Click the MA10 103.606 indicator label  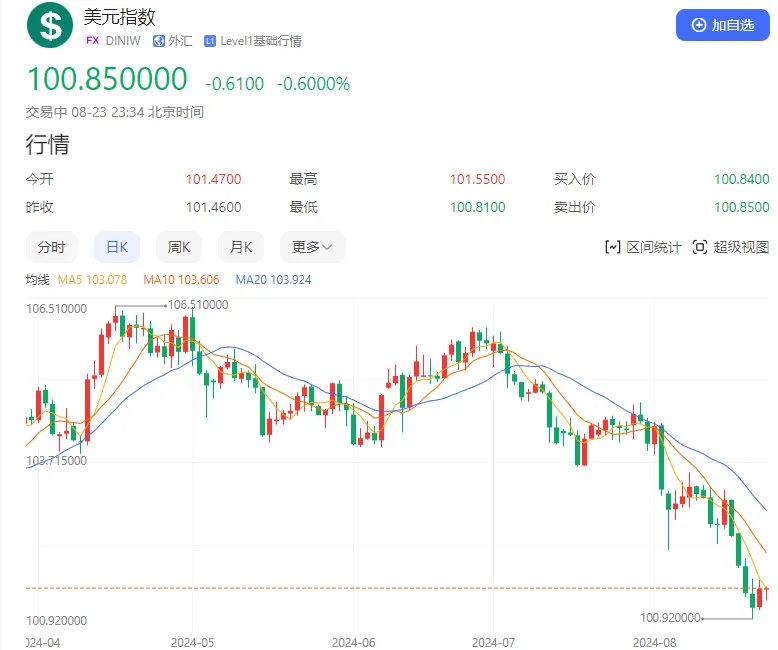(x=181, y=280)
